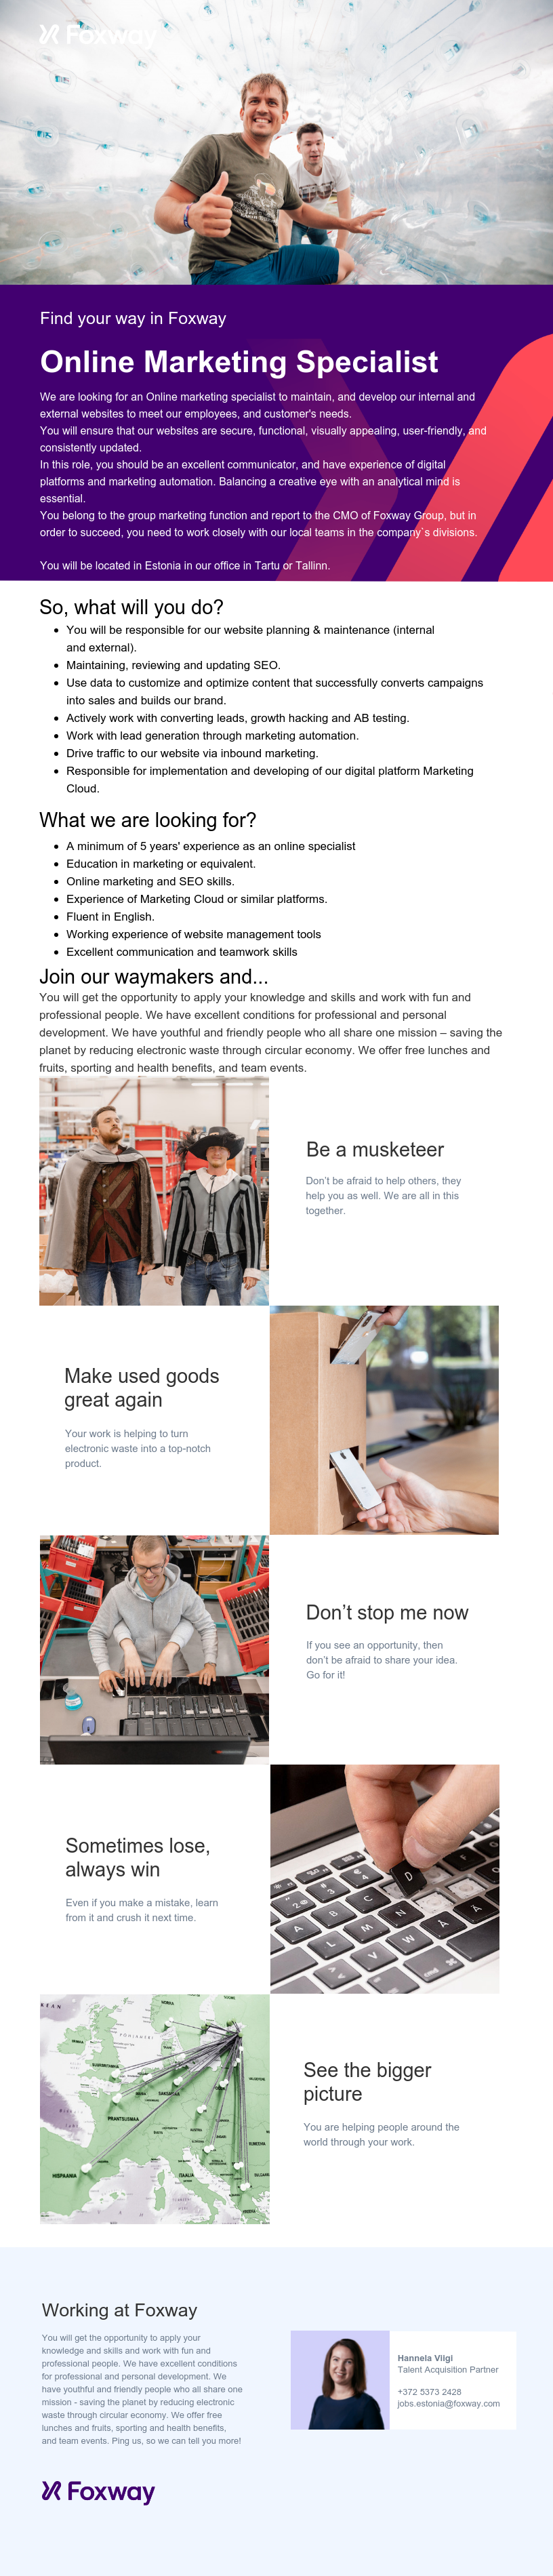Click the Hannela Viigi contact name
The height and width of the screenshot is (2576, 553).
[425, 2358]
